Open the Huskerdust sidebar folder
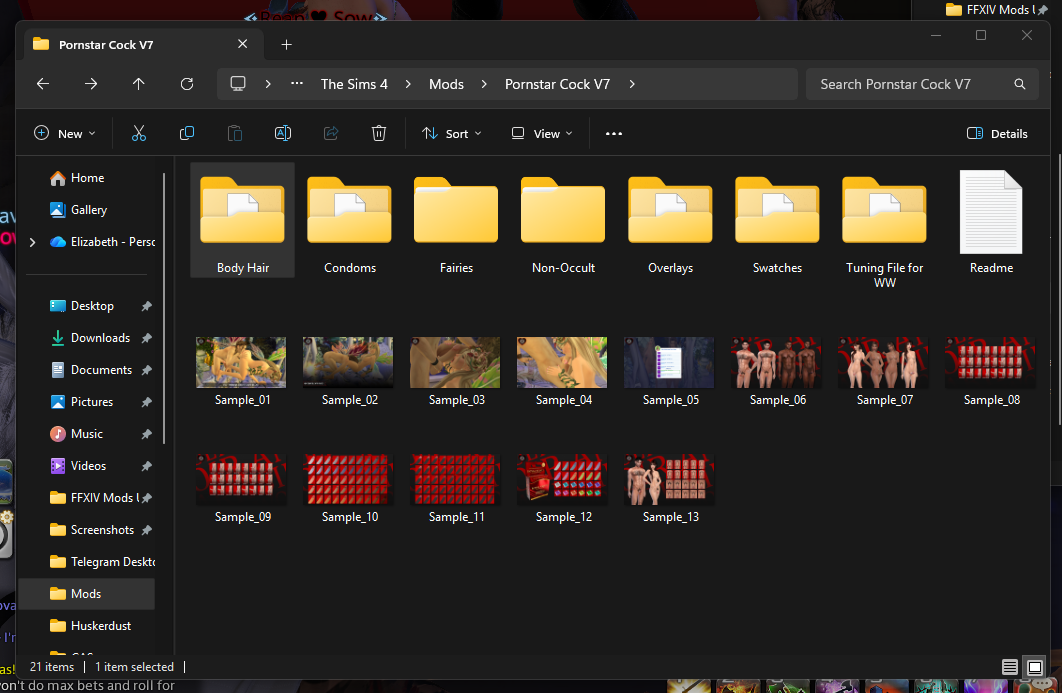The width and height of the screenshot is (1062, 693). (x=92, y=626)
